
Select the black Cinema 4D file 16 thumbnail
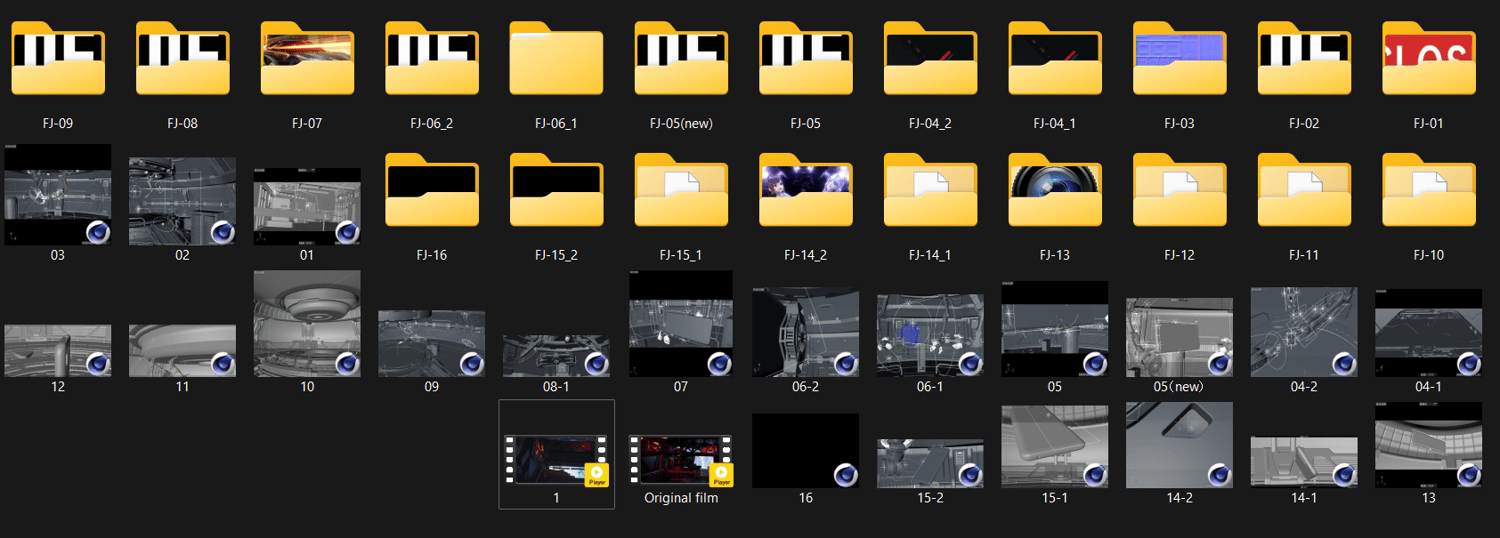[806, 451]
